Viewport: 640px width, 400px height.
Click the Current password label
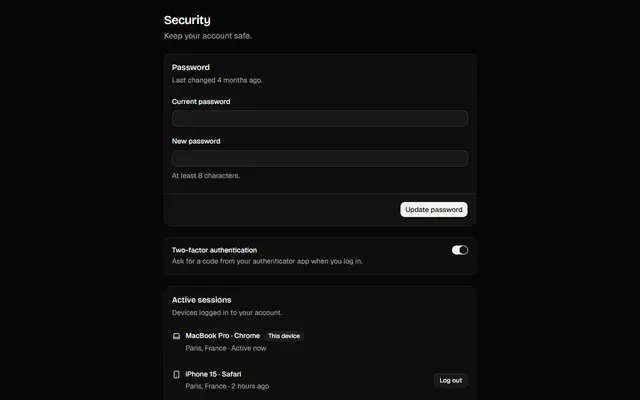(201, 102)
